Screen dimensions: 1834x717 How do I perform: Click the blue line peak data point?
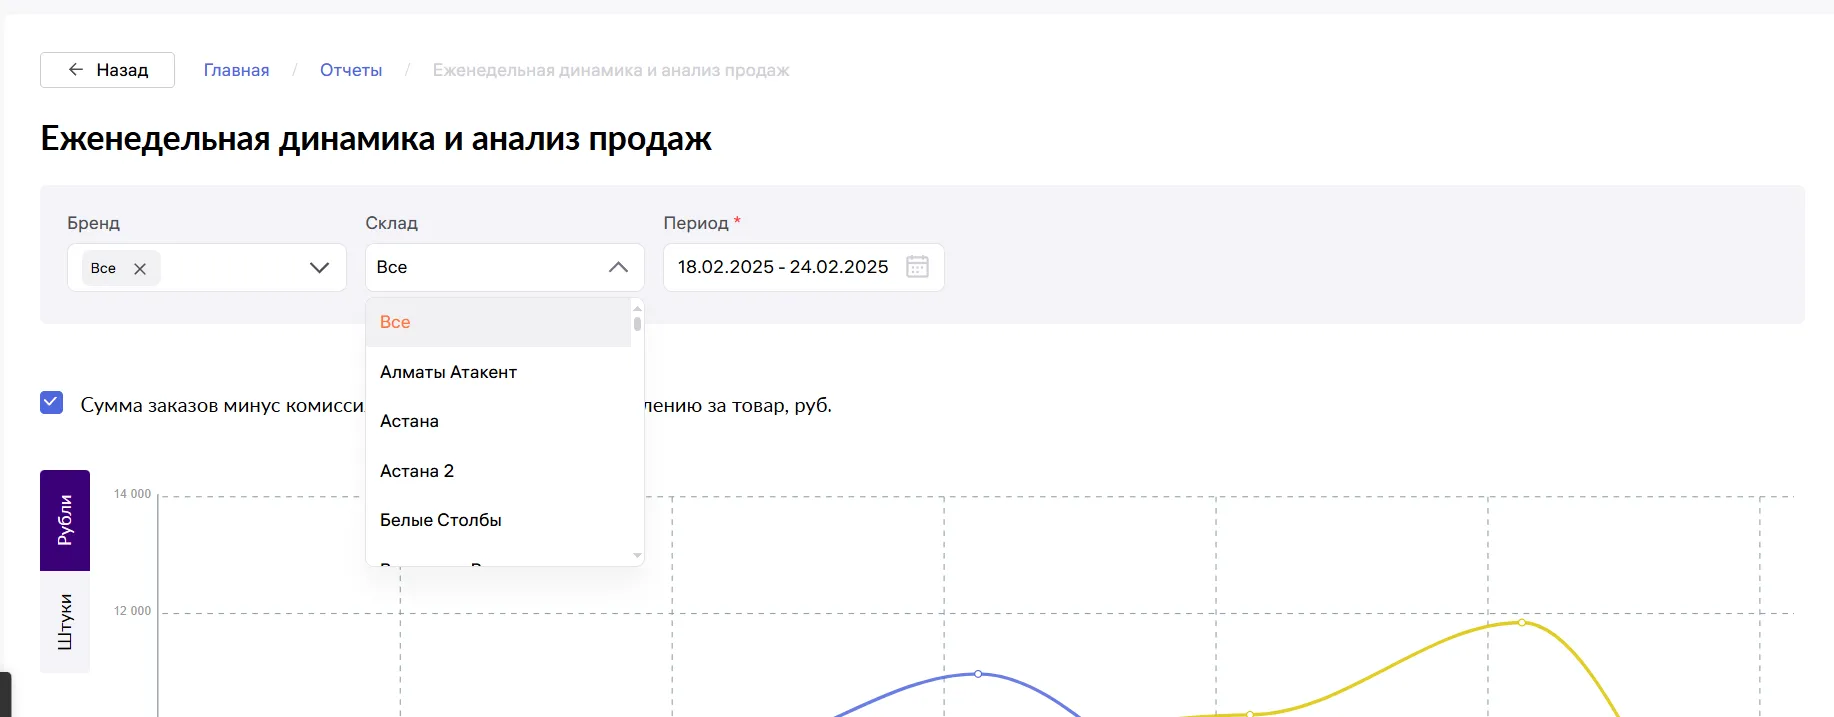978,674
